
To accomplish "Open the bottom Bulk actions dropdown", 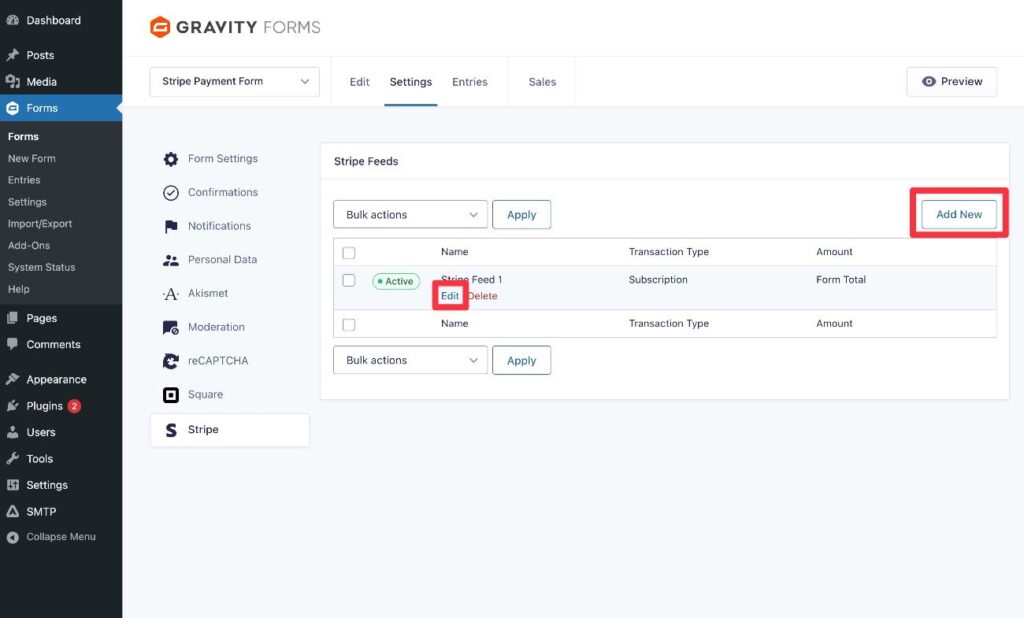I will pyautogui.click(x=410, y=360).
